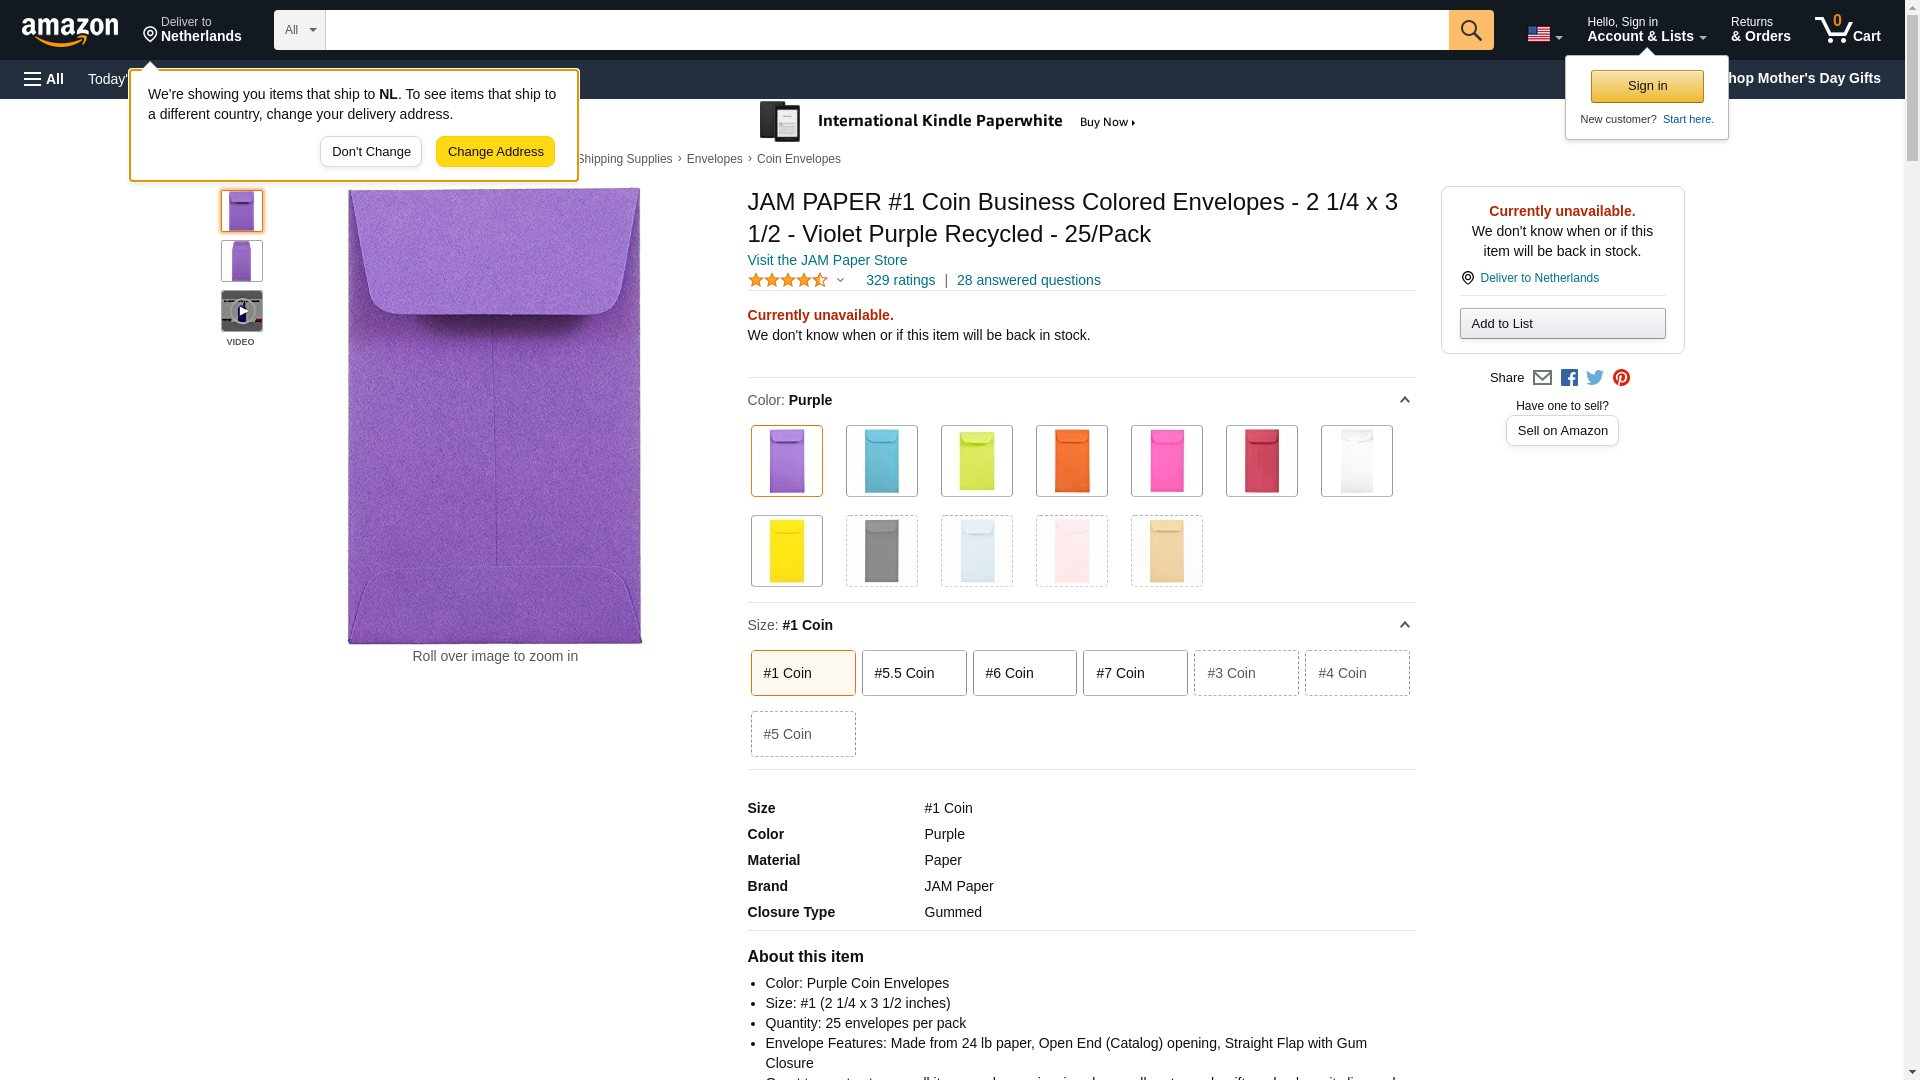Screen dimensions: 1920x1080
Task: Collapse the Color section chevron
Action: [x=1404, y=400]
